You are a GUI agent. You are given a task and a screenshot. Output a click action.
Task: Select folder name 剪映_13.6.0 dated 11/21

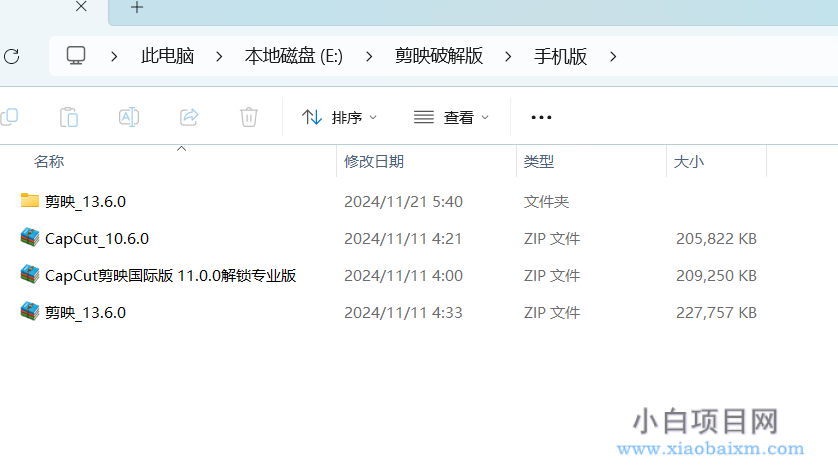[86, 202]
